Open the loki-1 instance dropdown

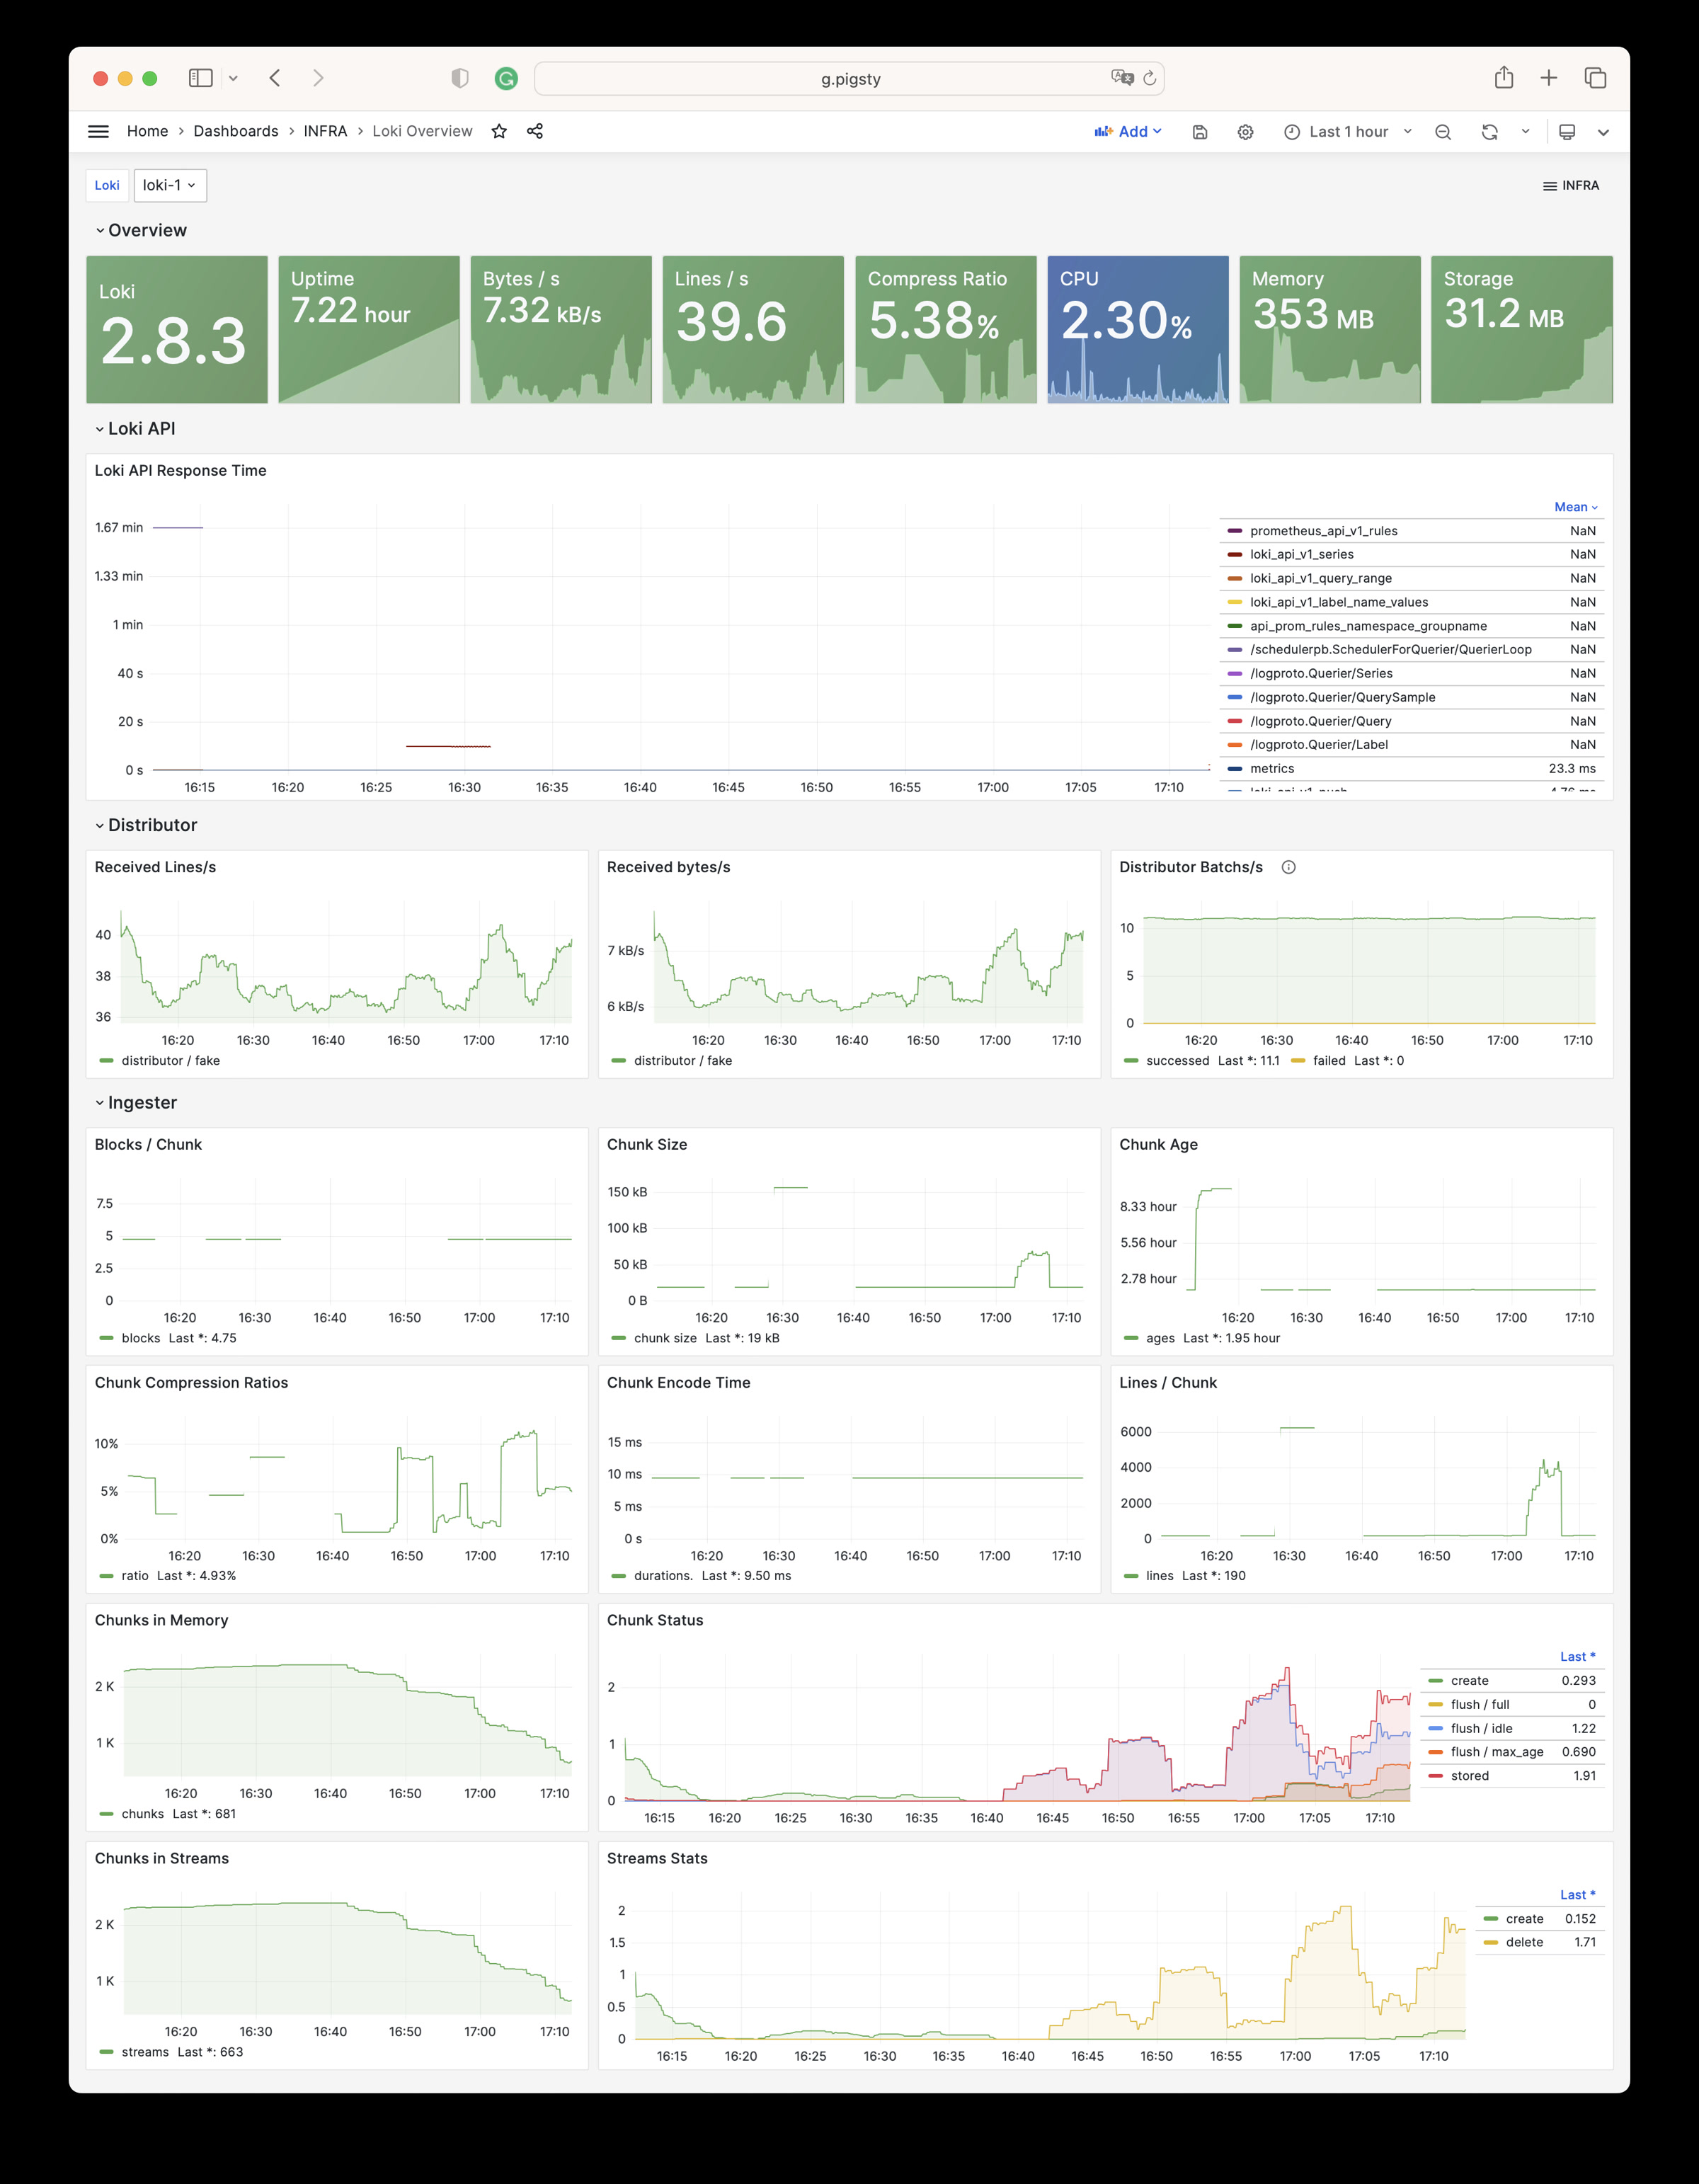point(170,185)
